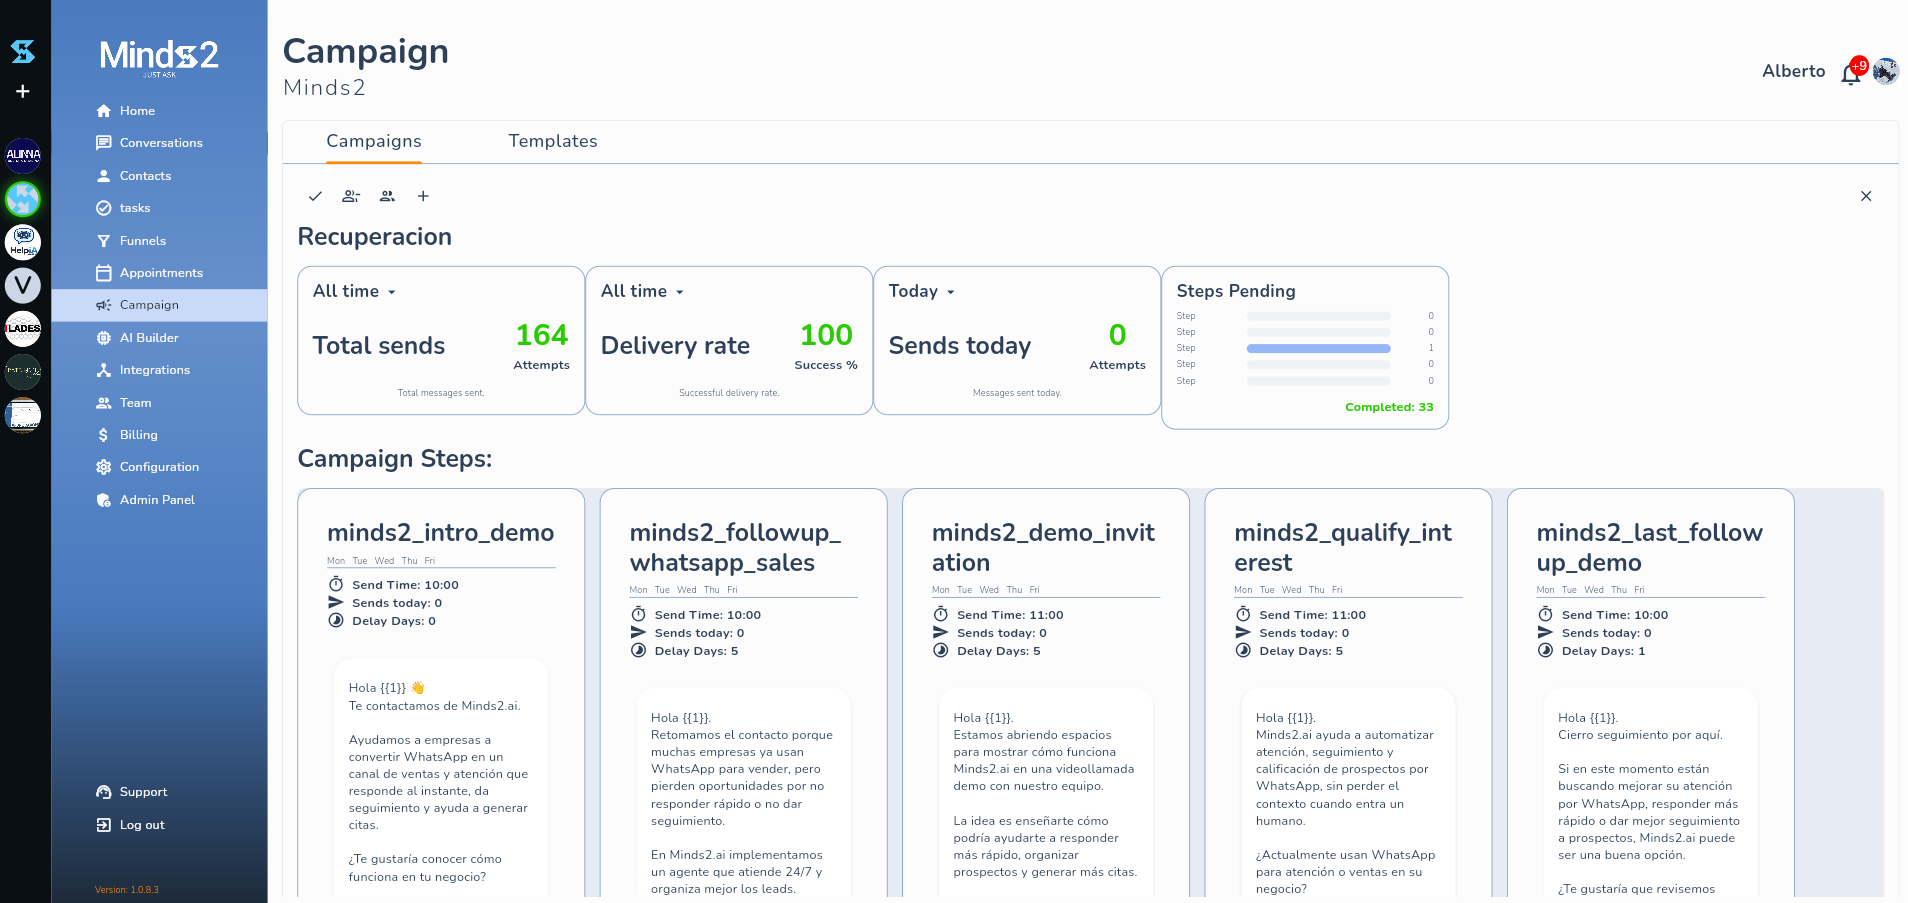Click Delay Days: 5 in minds2_qualify_interest
The width and height of the screenshot is (1908, 903).
[x=1301, y=651]
